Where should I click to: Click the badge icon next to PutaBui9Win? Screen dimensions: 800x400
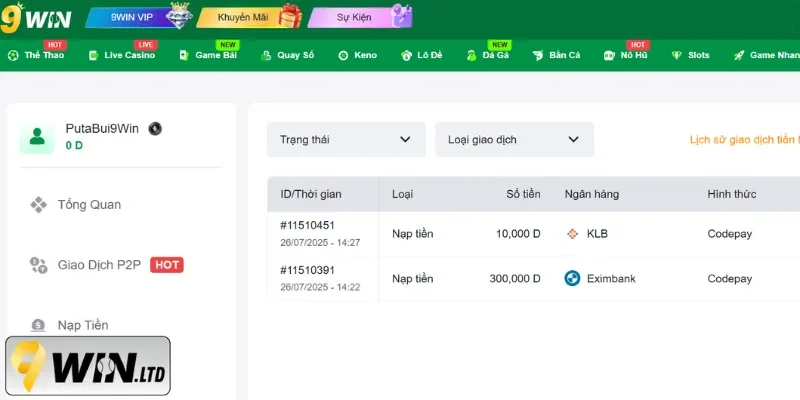(155, 129)
